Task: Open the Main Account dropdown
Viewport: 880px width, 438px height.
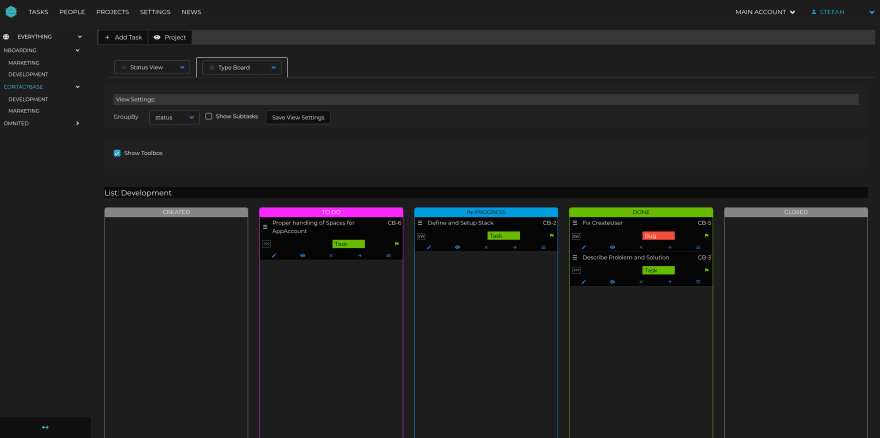Action: pyautogui.click(x=765, y=12)
